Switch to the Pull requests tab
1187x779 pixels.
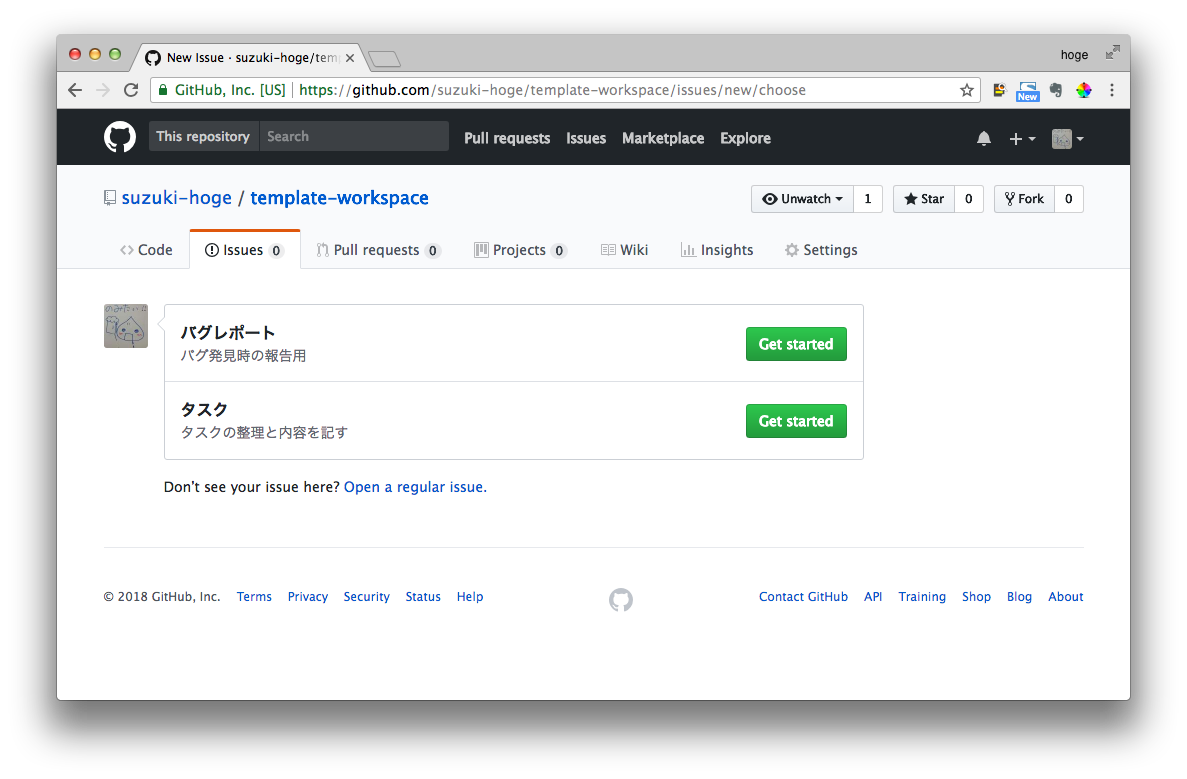(x=368, y=250)
